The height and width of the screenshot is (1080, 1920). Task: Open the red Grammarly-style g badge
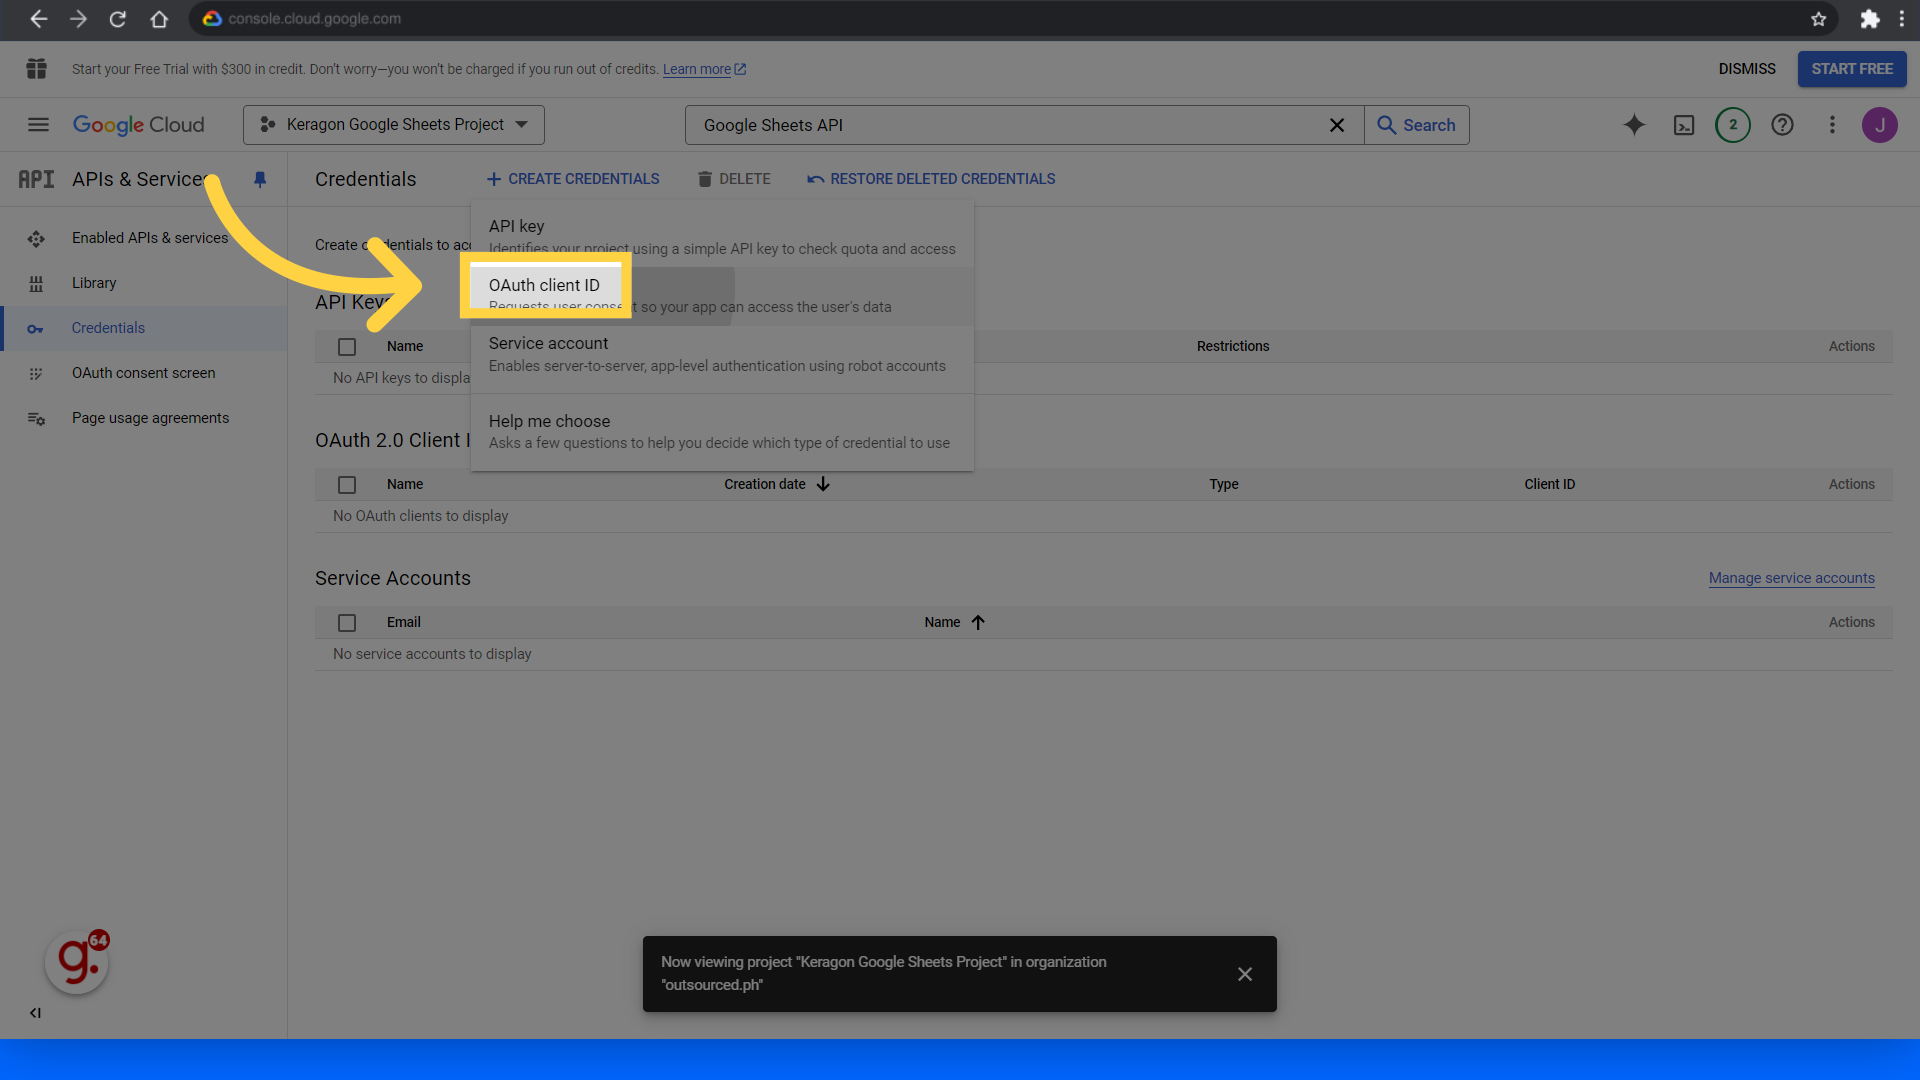pos(77,962)
